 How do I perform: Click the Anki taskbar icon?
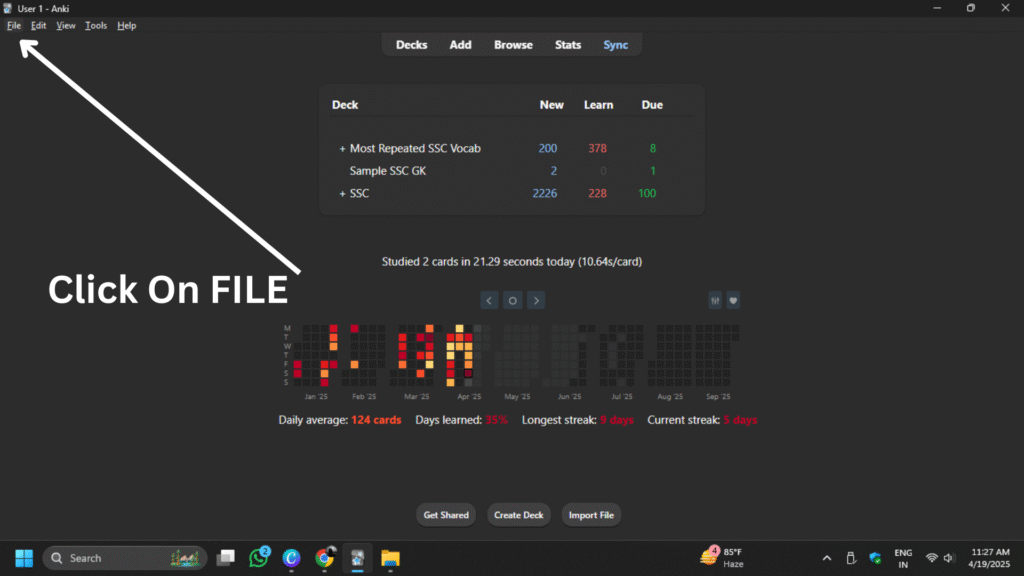[357, 558]
